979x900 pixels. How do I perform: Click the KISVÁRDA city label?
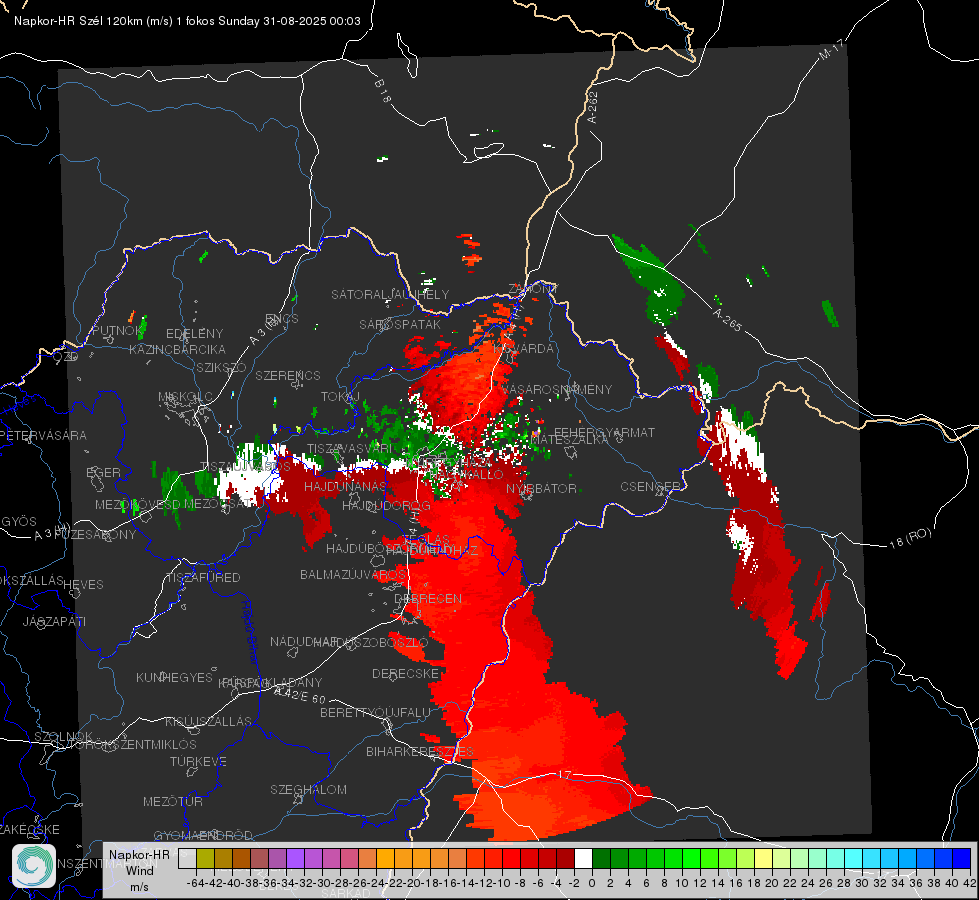(524, 349)
